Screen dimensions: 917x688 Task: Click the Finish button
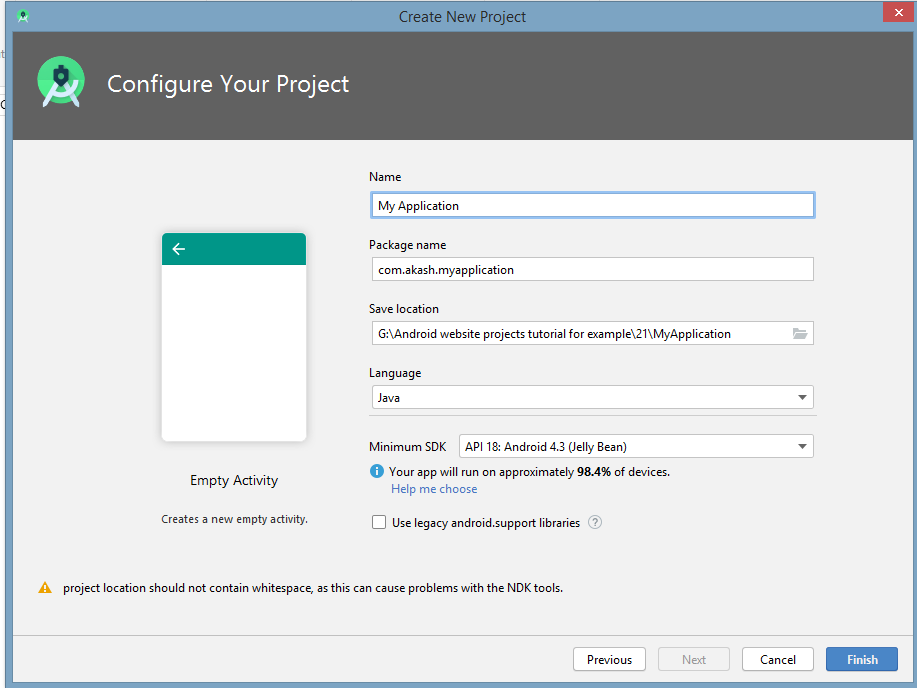[x=862, y=659]
